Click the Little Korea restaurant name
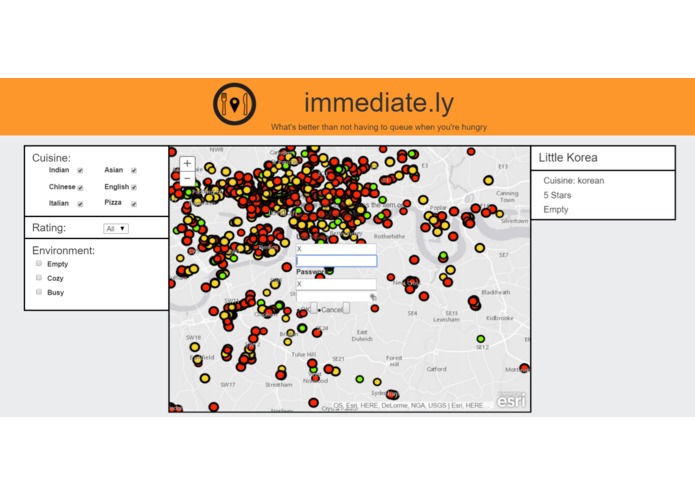This screenshot has height=494, width=695. [x=568, y=158]
